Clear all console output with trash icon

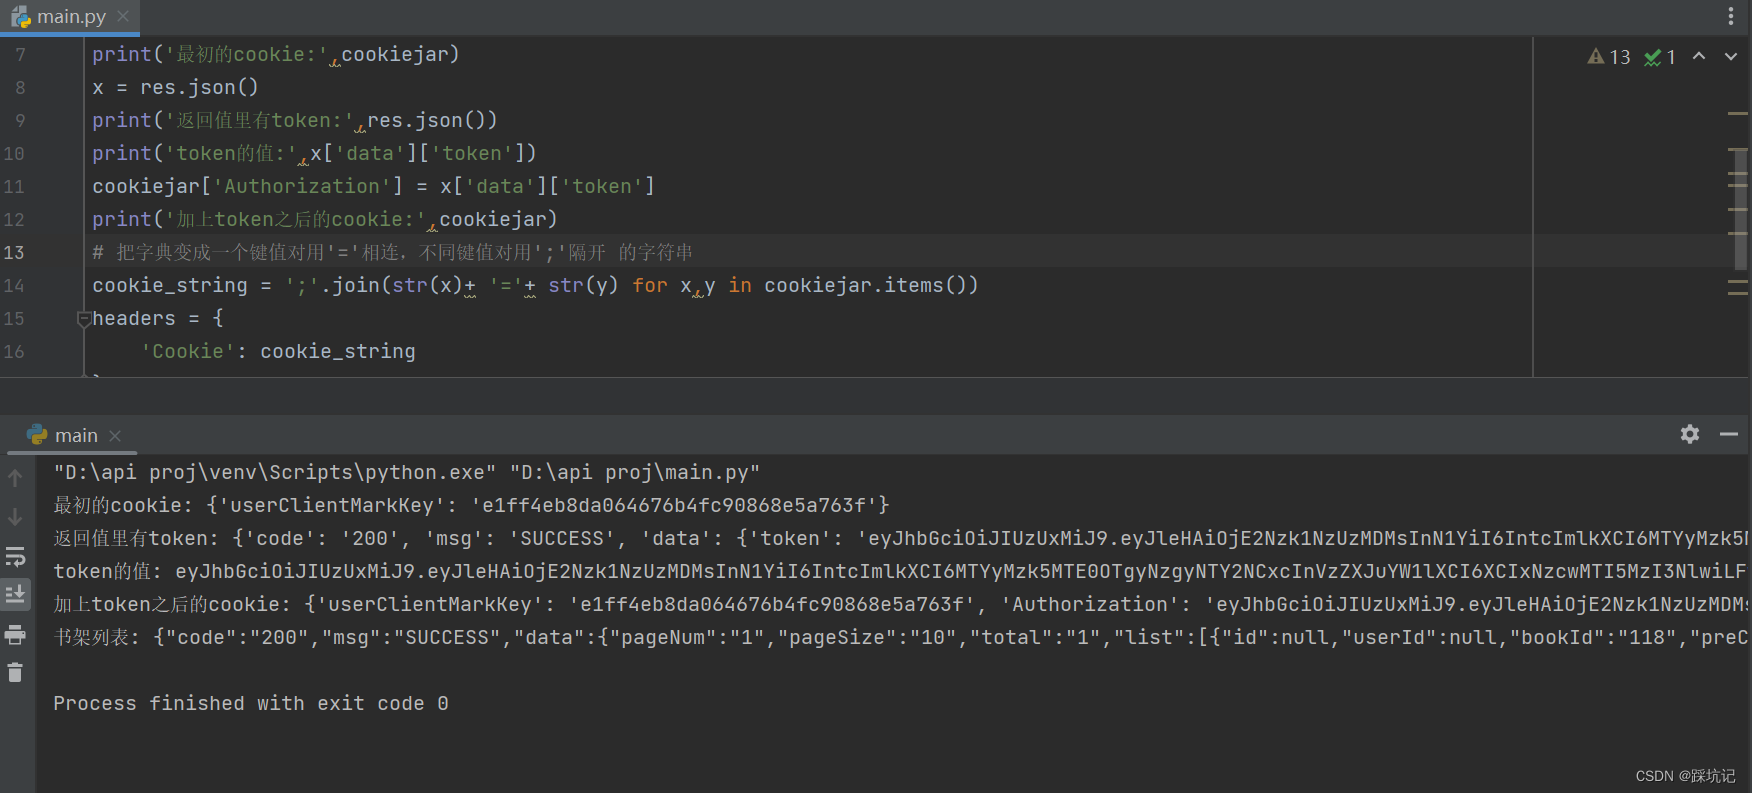[x=15, y=673]
